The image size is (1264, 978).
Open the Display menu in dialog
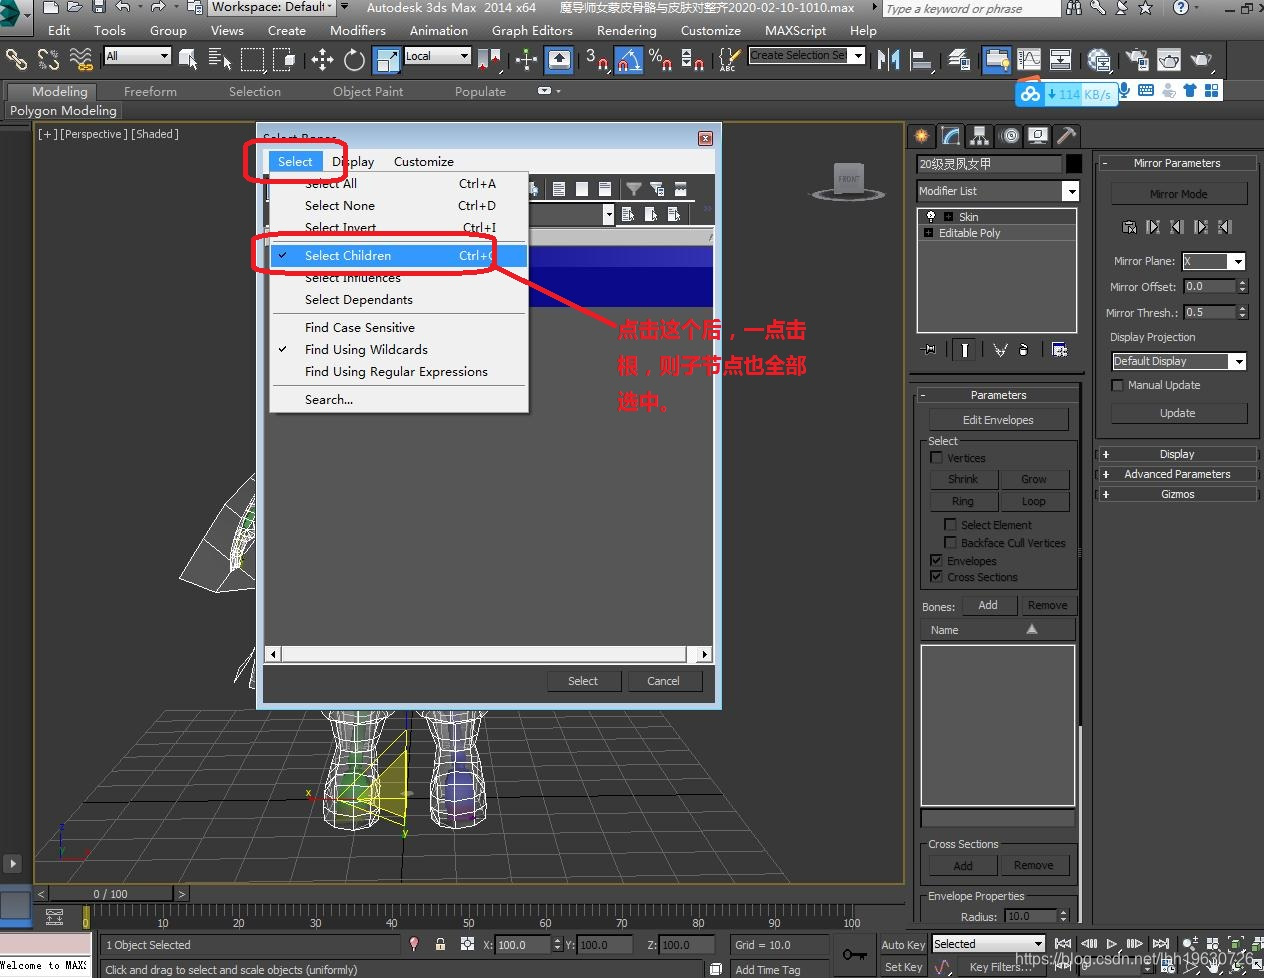point(354,162)
